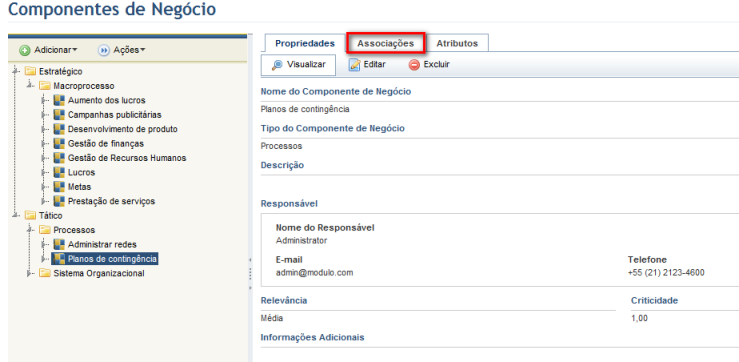Click the Editar button

368,65
